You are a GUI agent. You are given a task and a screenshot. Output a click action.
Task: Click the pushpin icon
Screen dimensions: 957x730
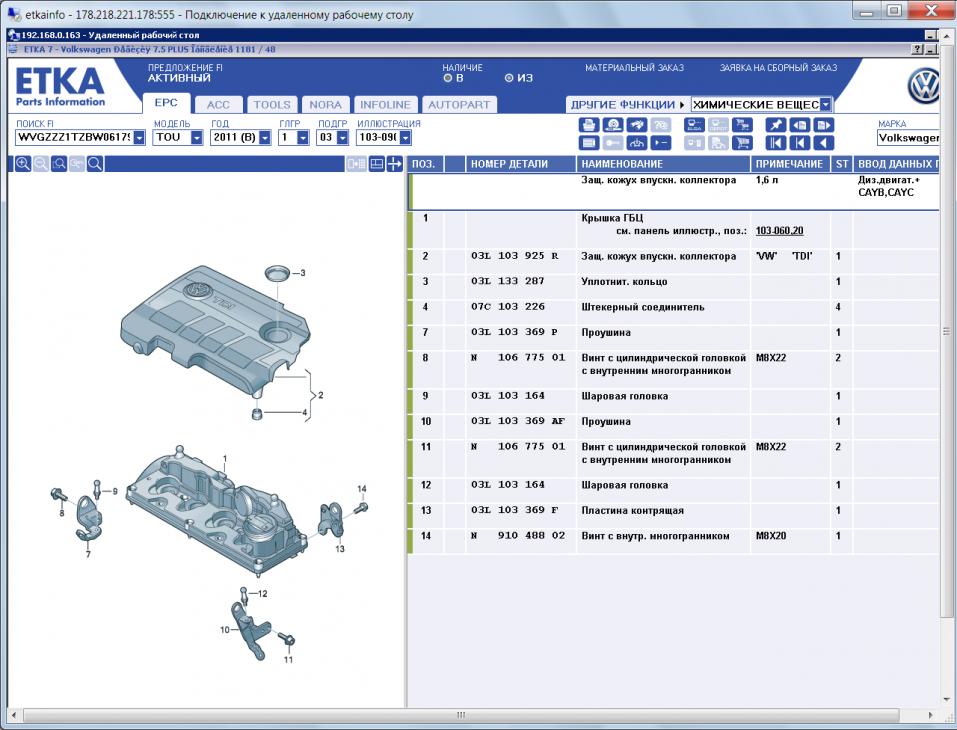tap(776, 125)
